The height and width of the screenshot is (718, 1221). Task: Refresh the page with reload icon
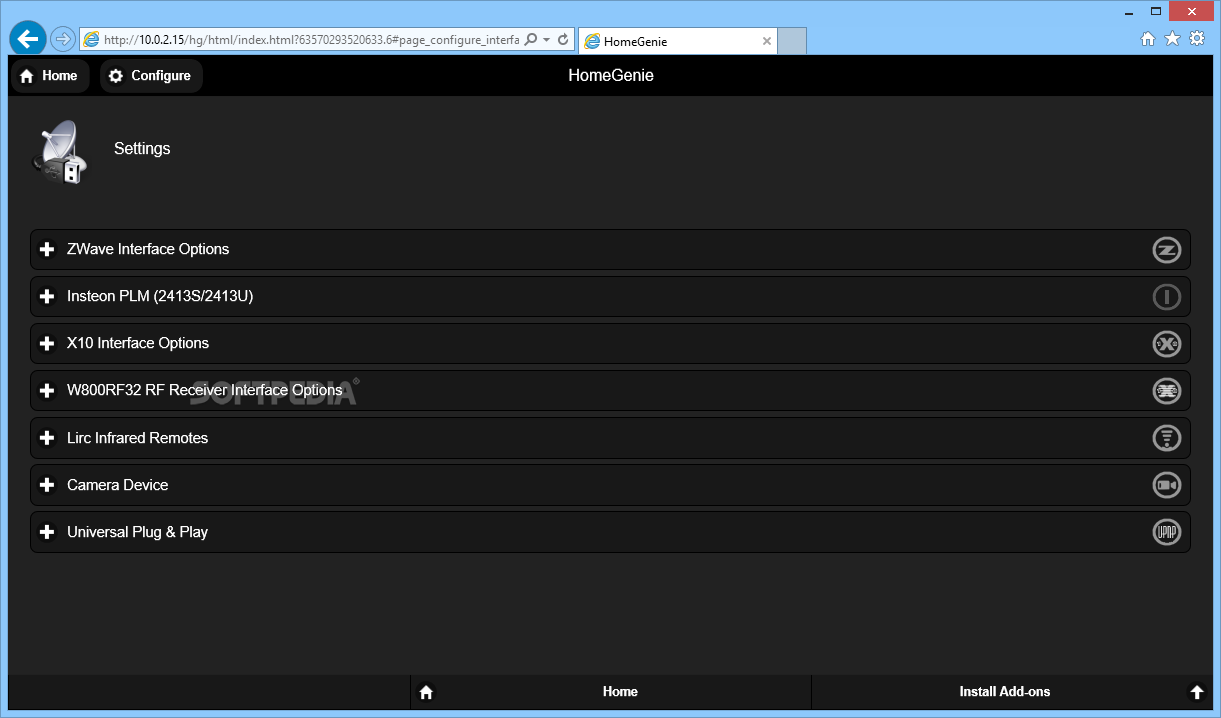563,39
